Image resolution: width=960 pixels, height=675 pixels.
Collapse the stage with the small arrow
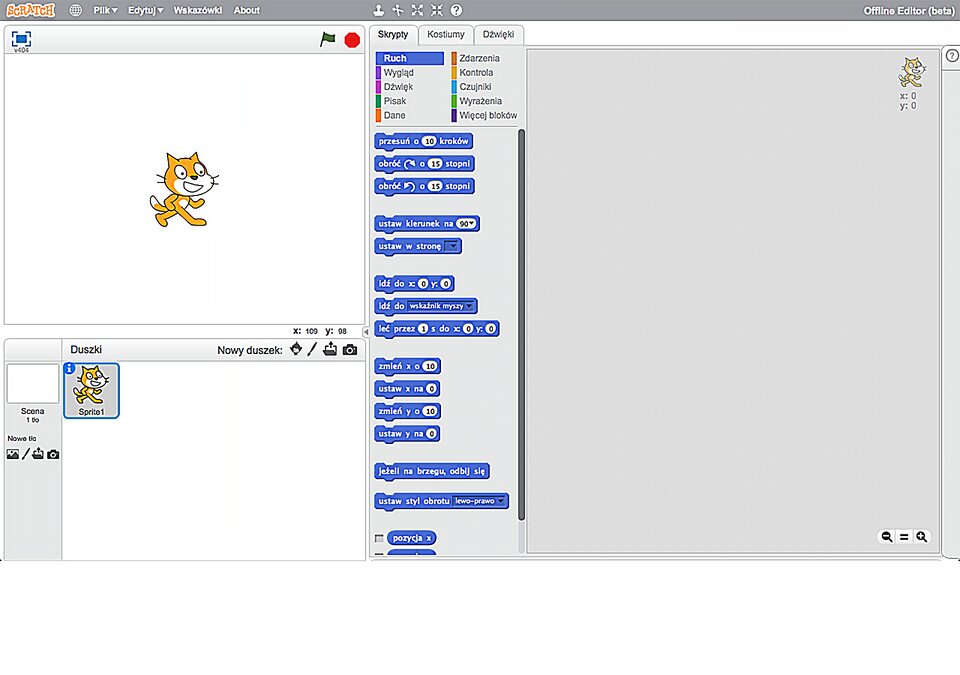(x=366, y=331)
